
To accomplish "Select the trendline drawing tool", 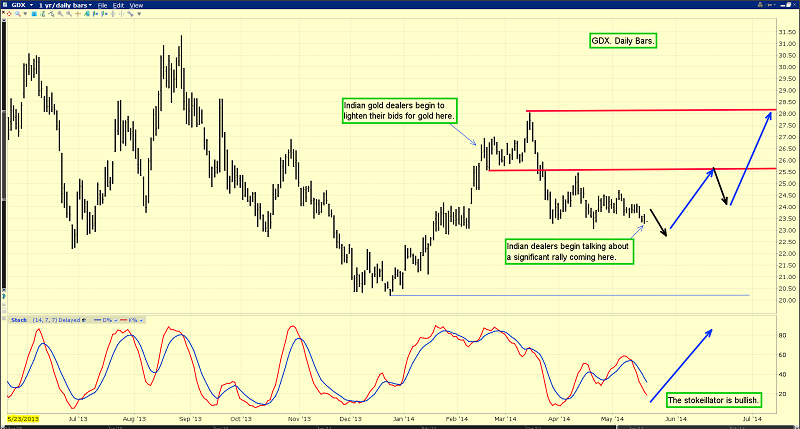I will 52,14.
